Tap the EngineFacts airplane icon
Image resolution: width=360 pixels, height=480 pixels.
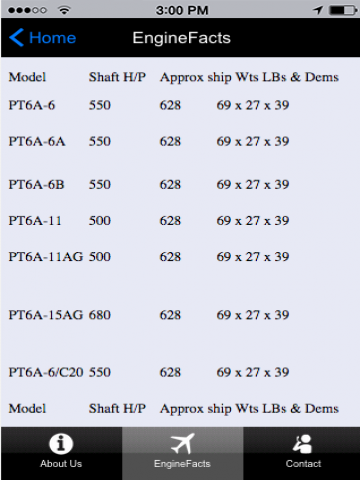click(182, 443)
